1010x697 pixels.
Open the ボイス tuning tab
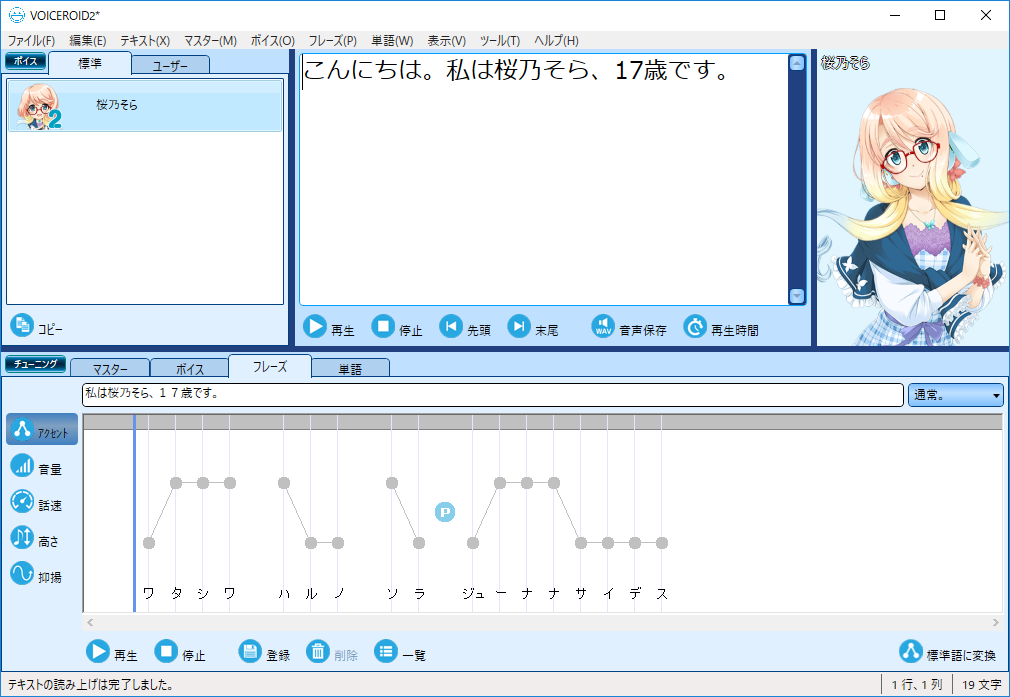(189, 368)
